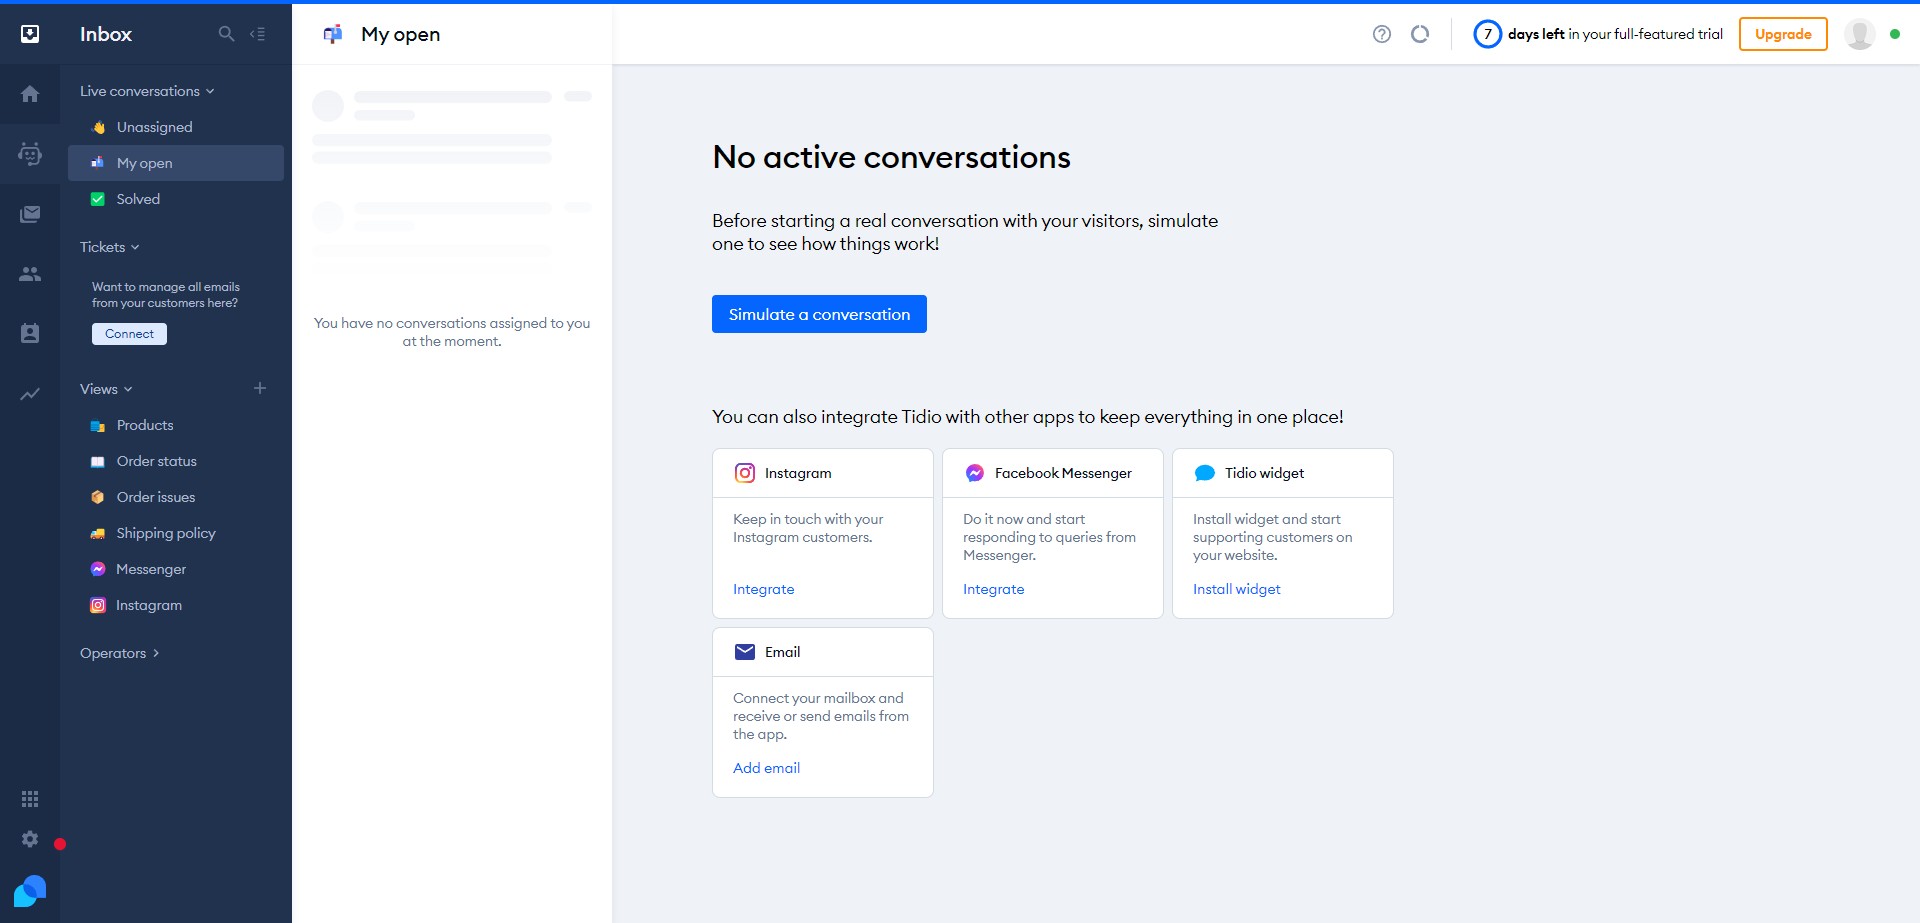Open the Shipping policy view
Screen dimensions: 1920x923
(x=176, y=533)
